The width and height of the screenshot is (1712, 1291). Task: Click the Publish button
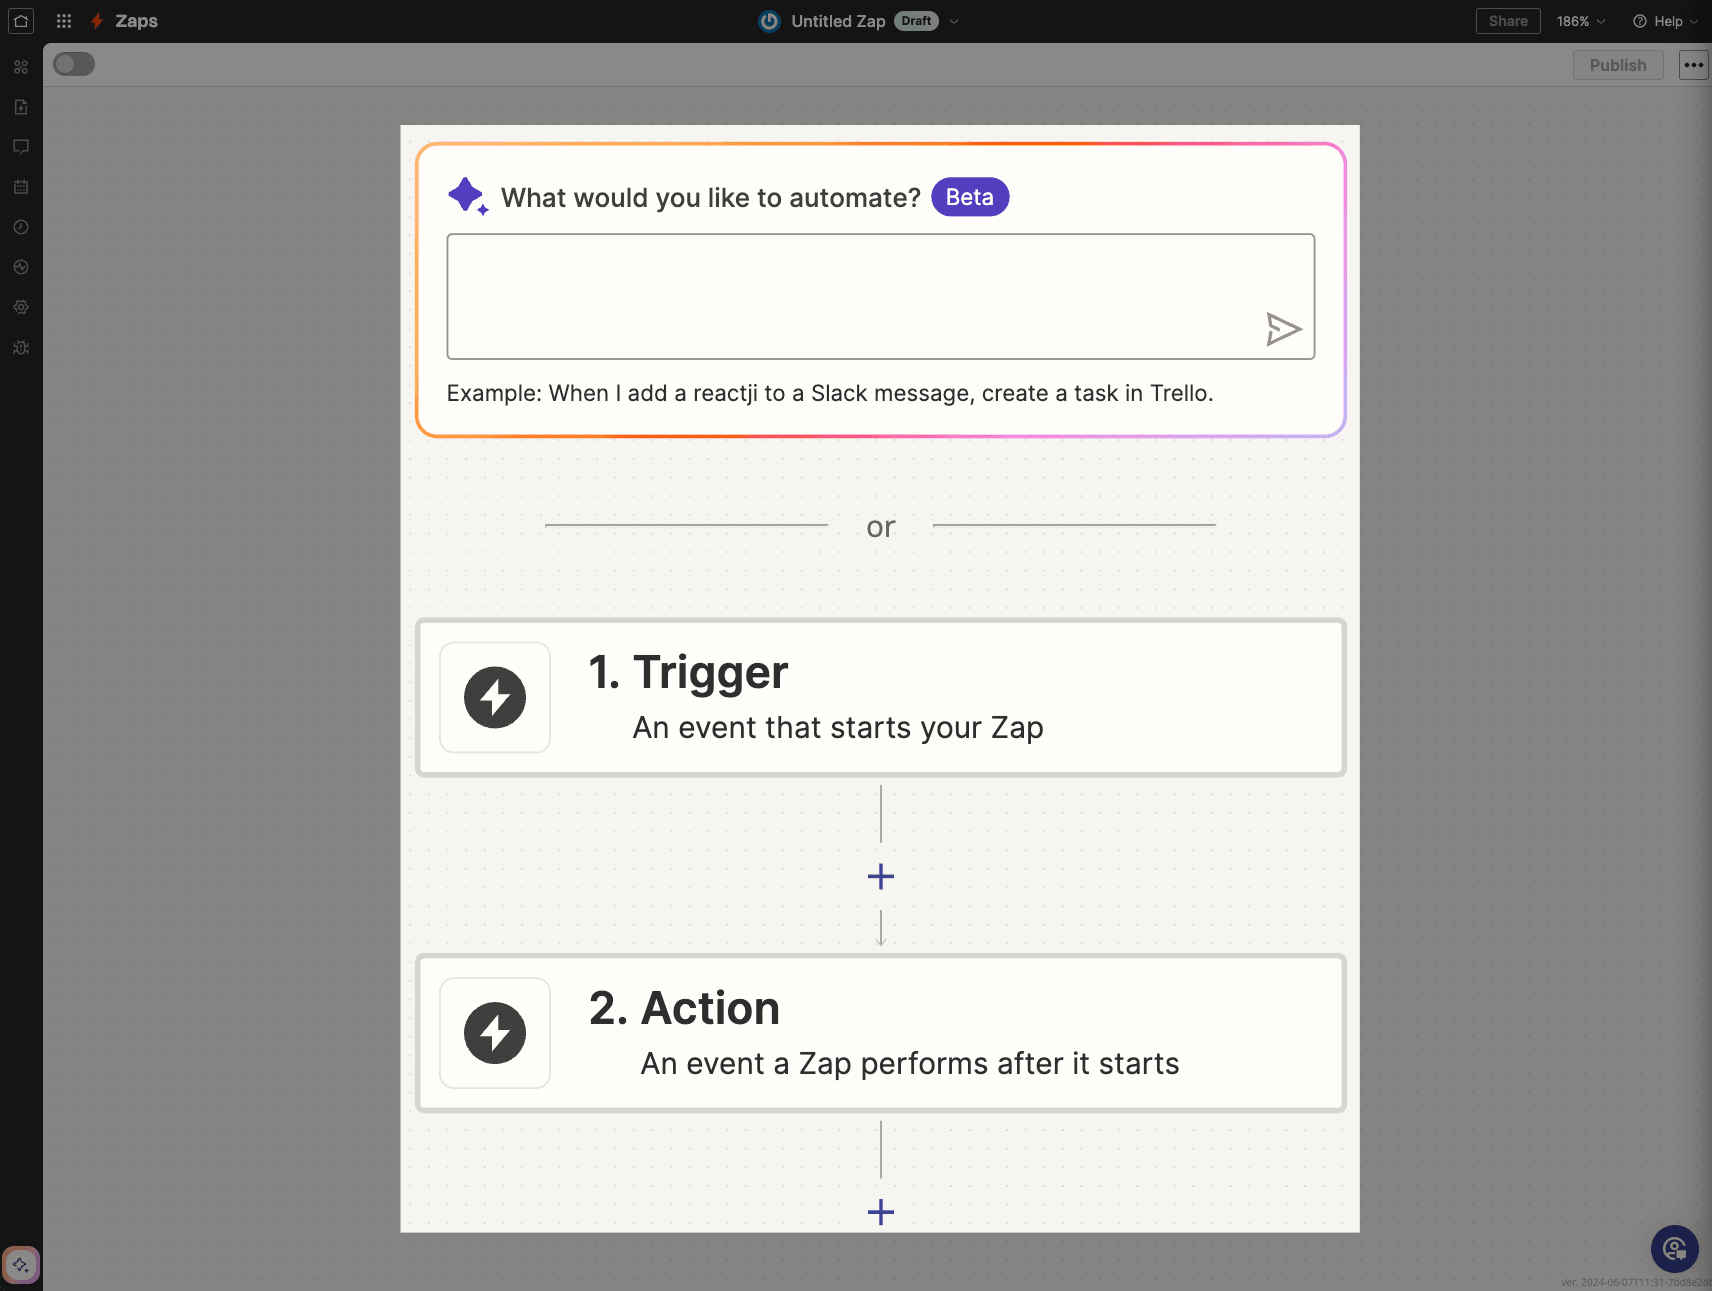[1617, 64]
